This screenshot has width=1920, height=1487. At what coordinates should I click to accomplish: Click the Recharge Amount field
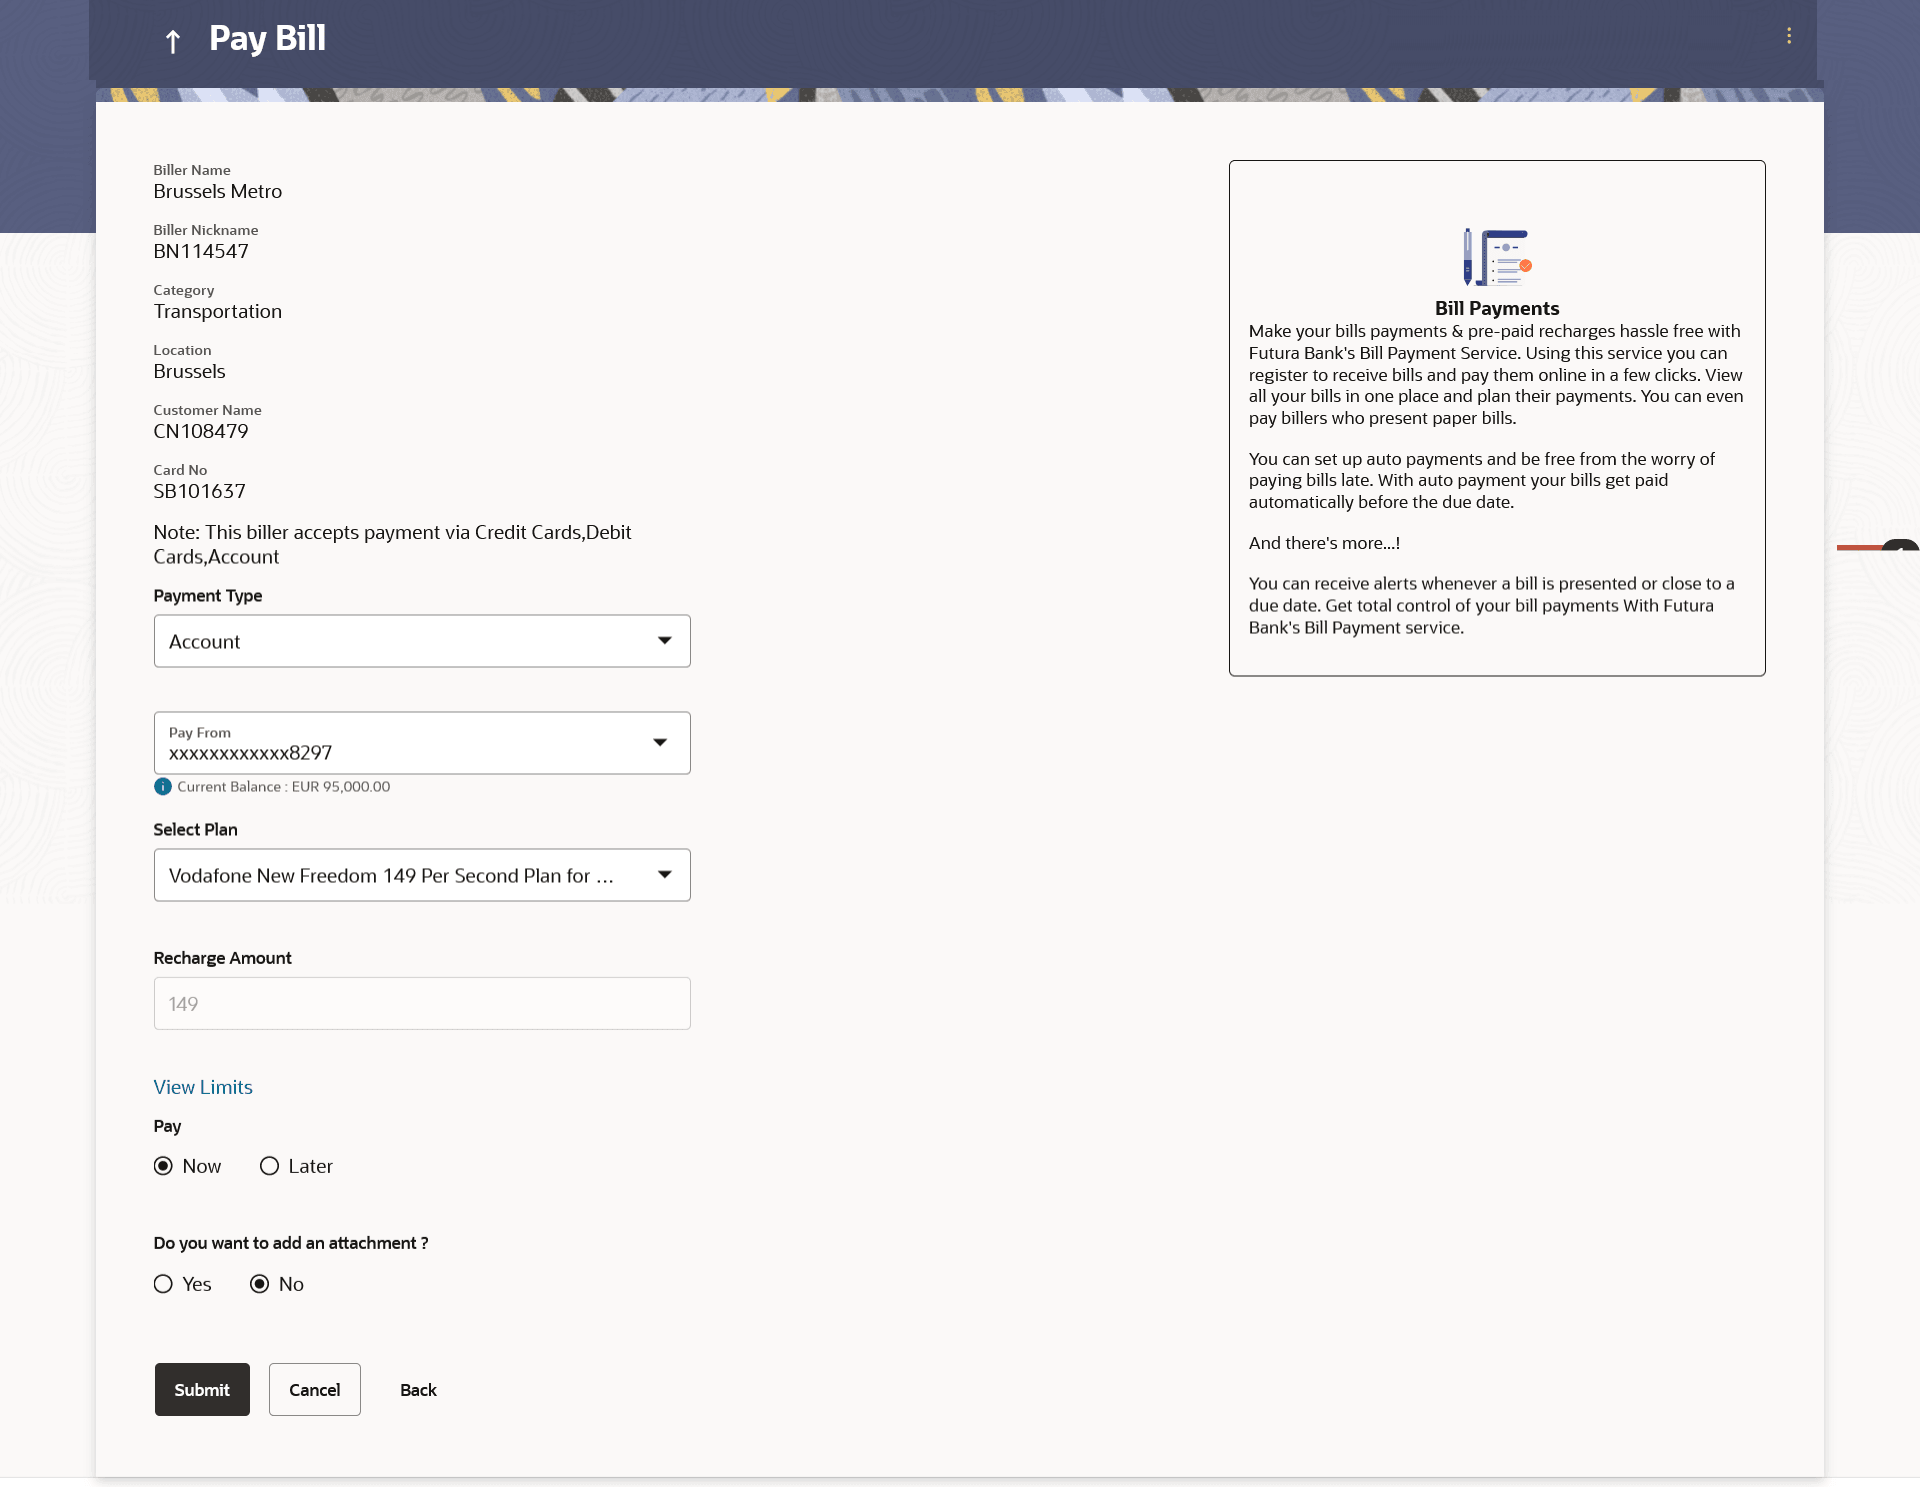[421, 1004]
